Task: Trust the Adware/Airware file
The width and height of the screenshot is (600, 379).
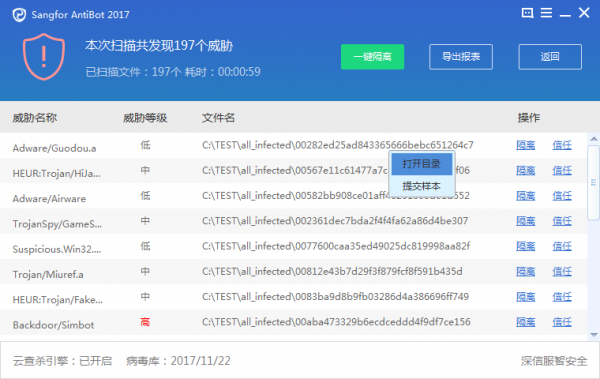Action: click(x=562, y=196)
